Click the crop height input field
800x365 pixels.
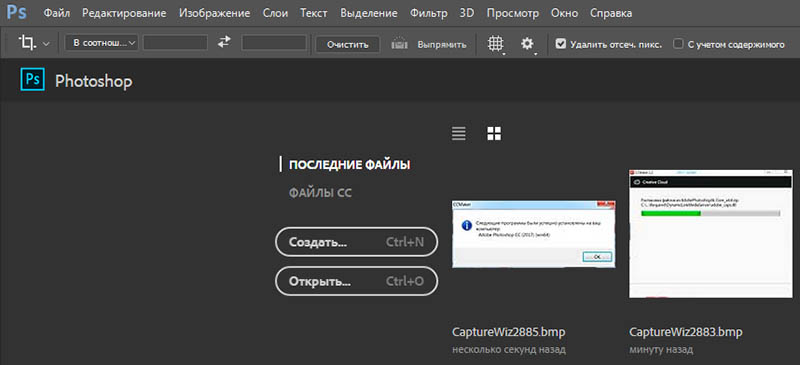[x=274, y=43]
